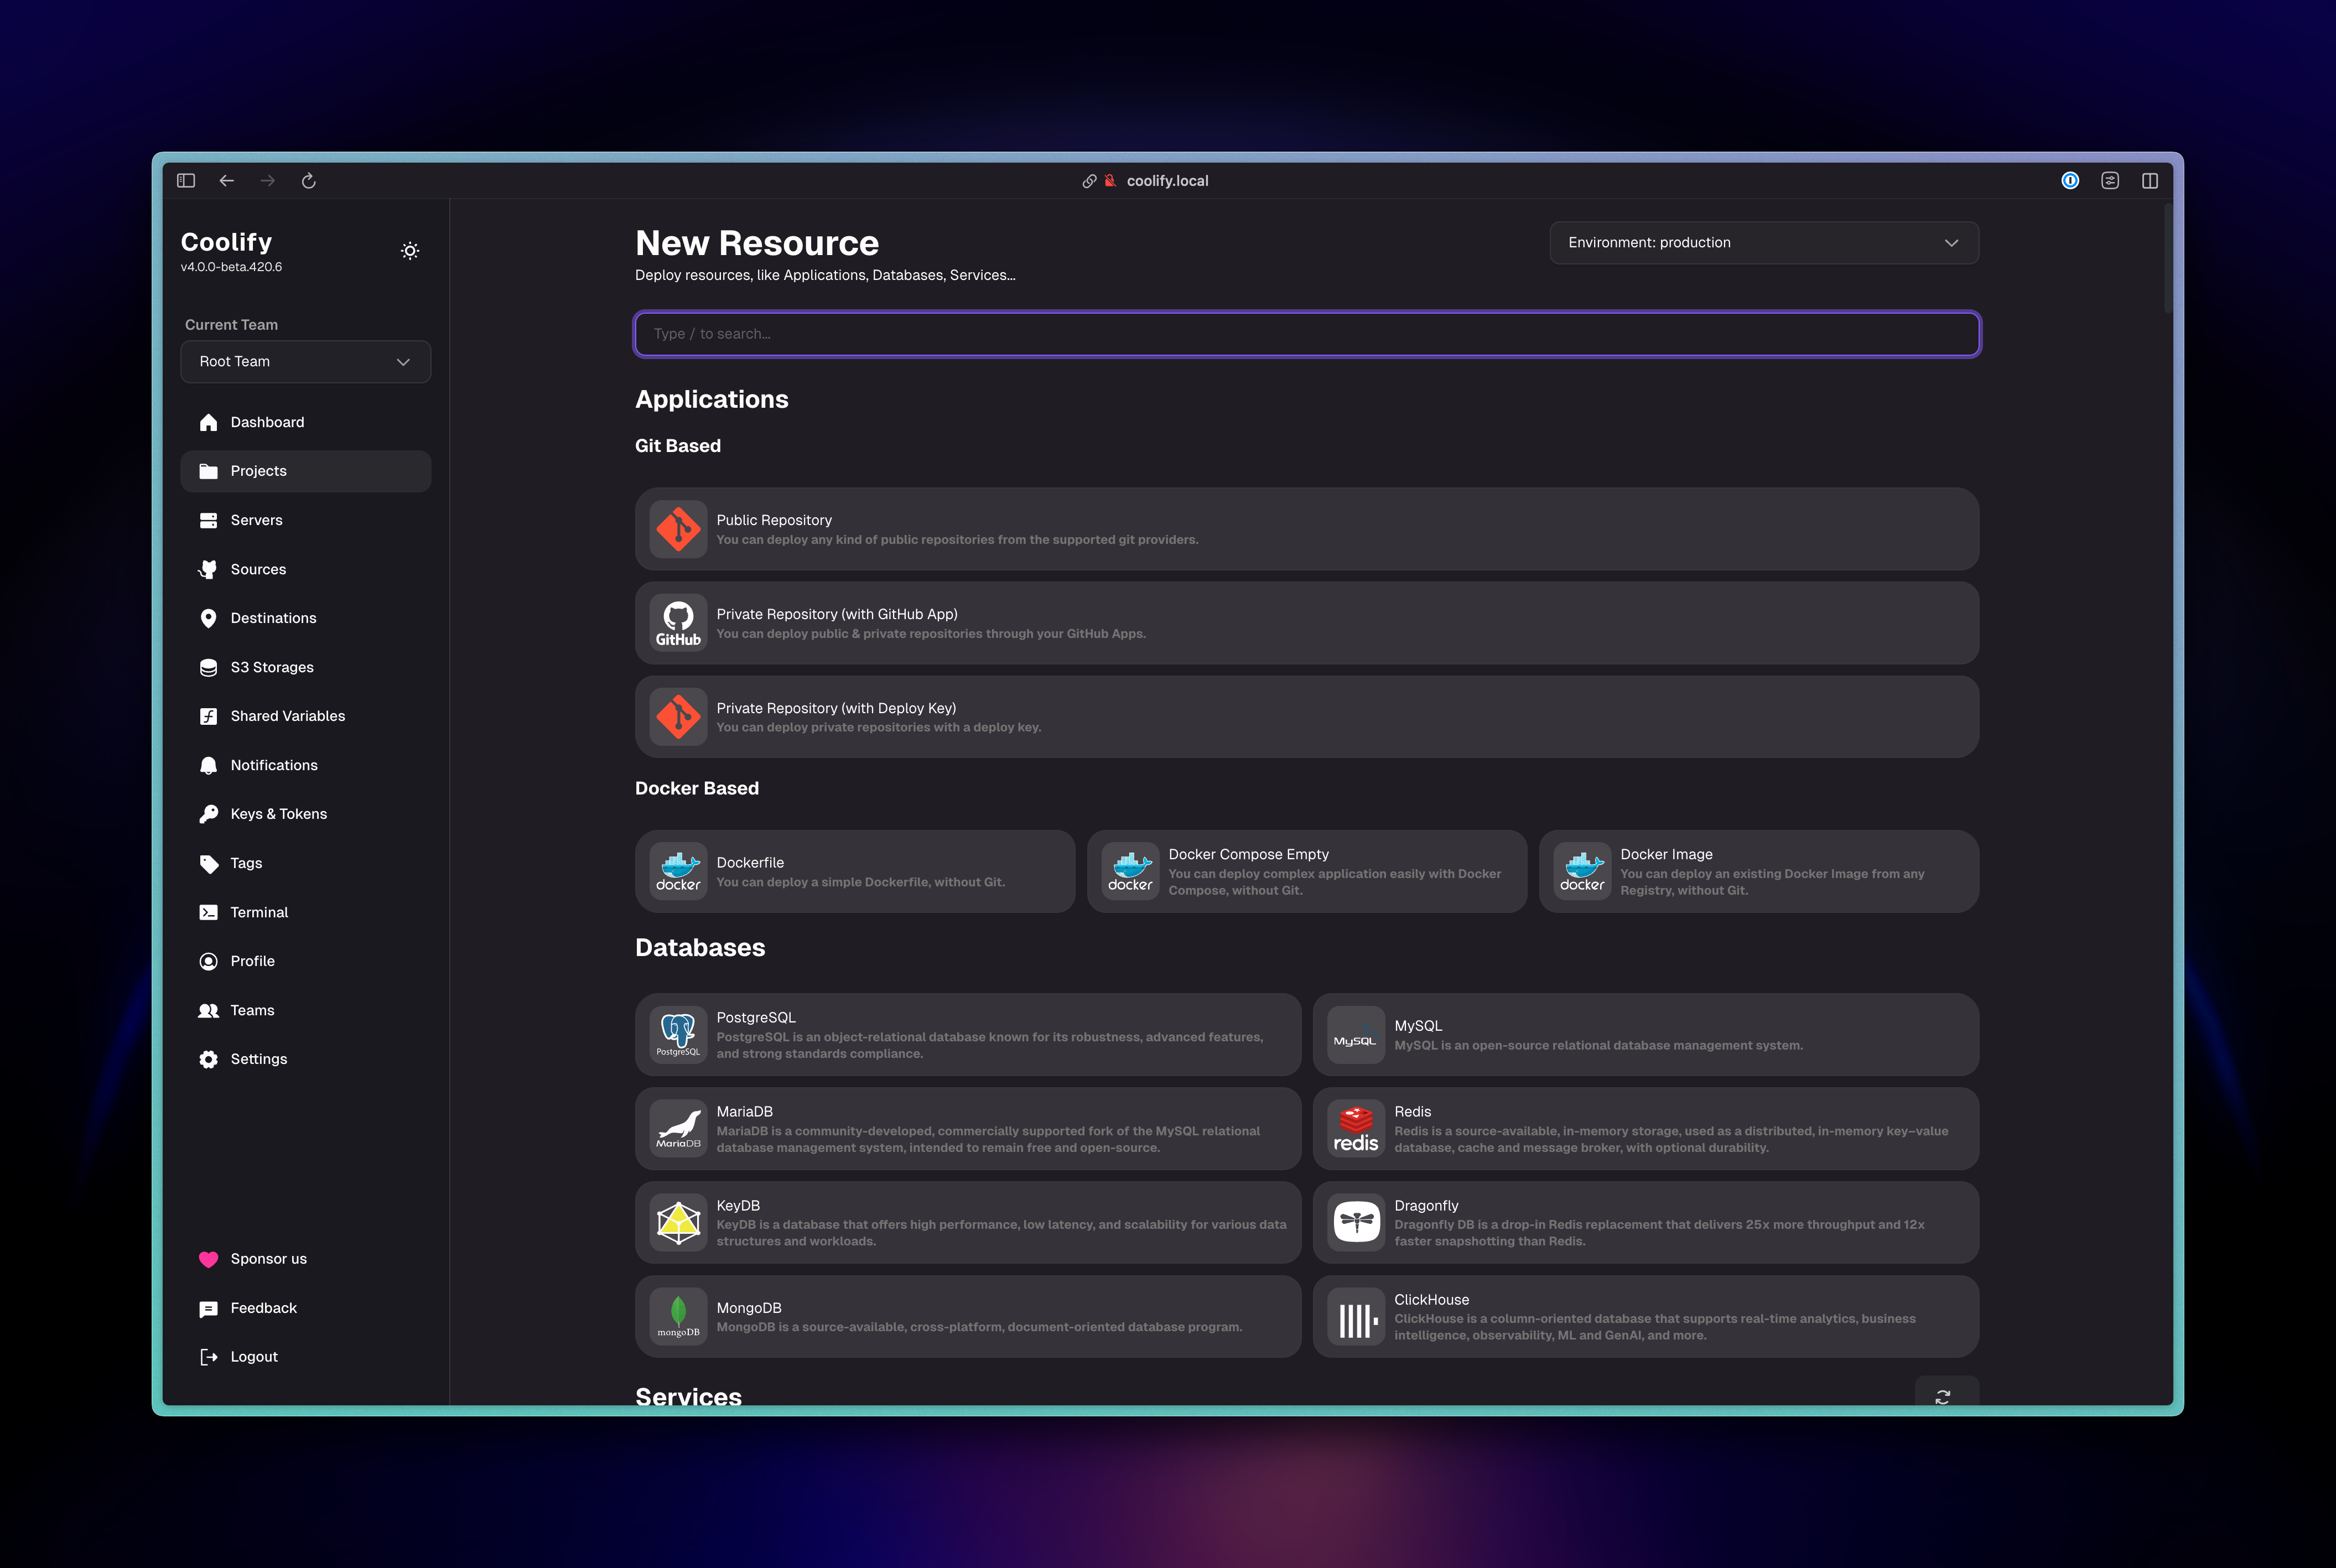The height and width of the screenshot is (1568, 2336).
Task: Open the Notifications bell icon
Action: point(208,765)
